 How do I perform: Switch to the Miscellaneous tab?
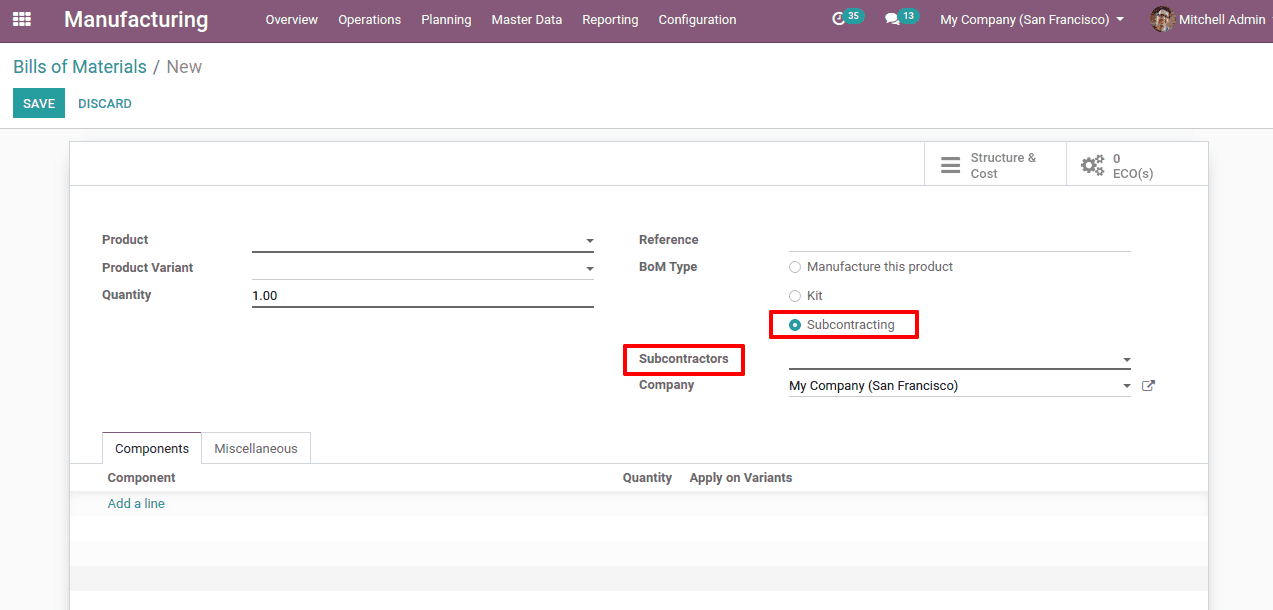256,448
